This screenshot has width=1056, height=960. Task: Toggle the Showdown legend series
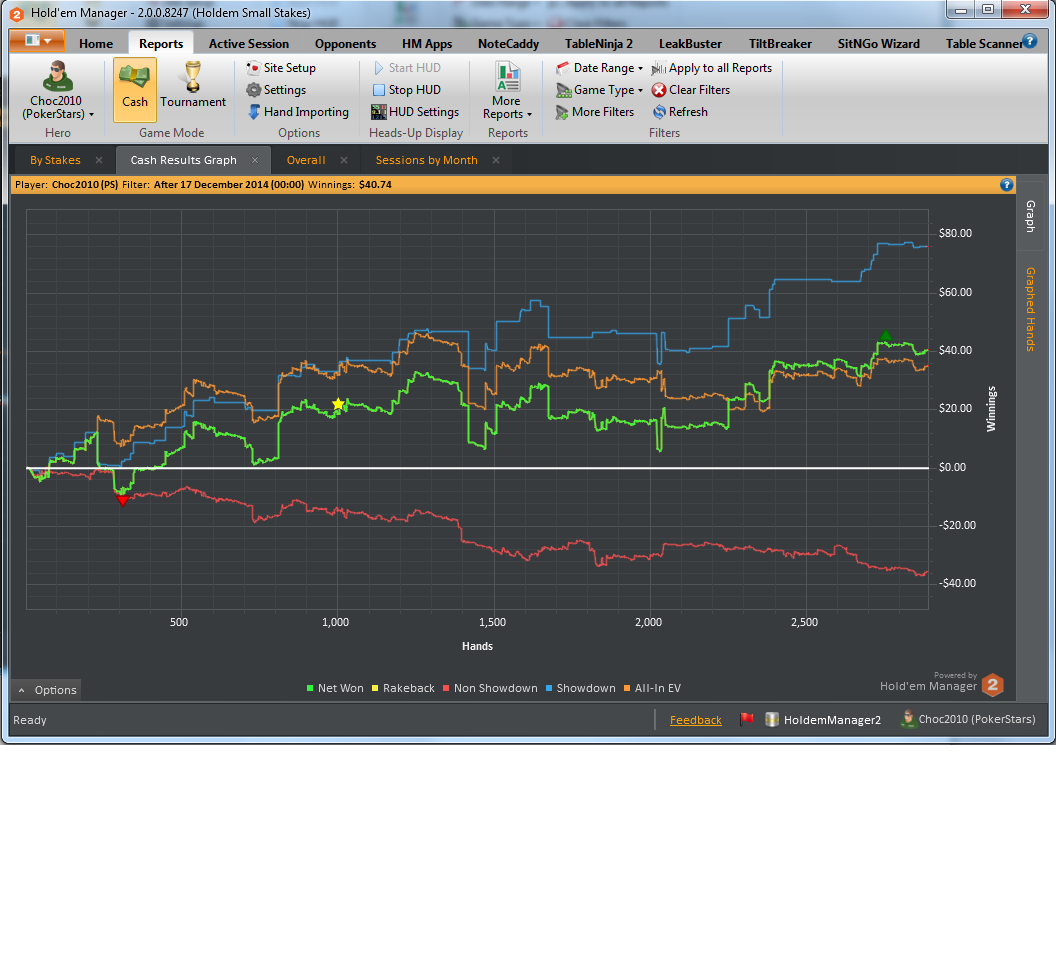pyautogui.click(x=581, y=689)
